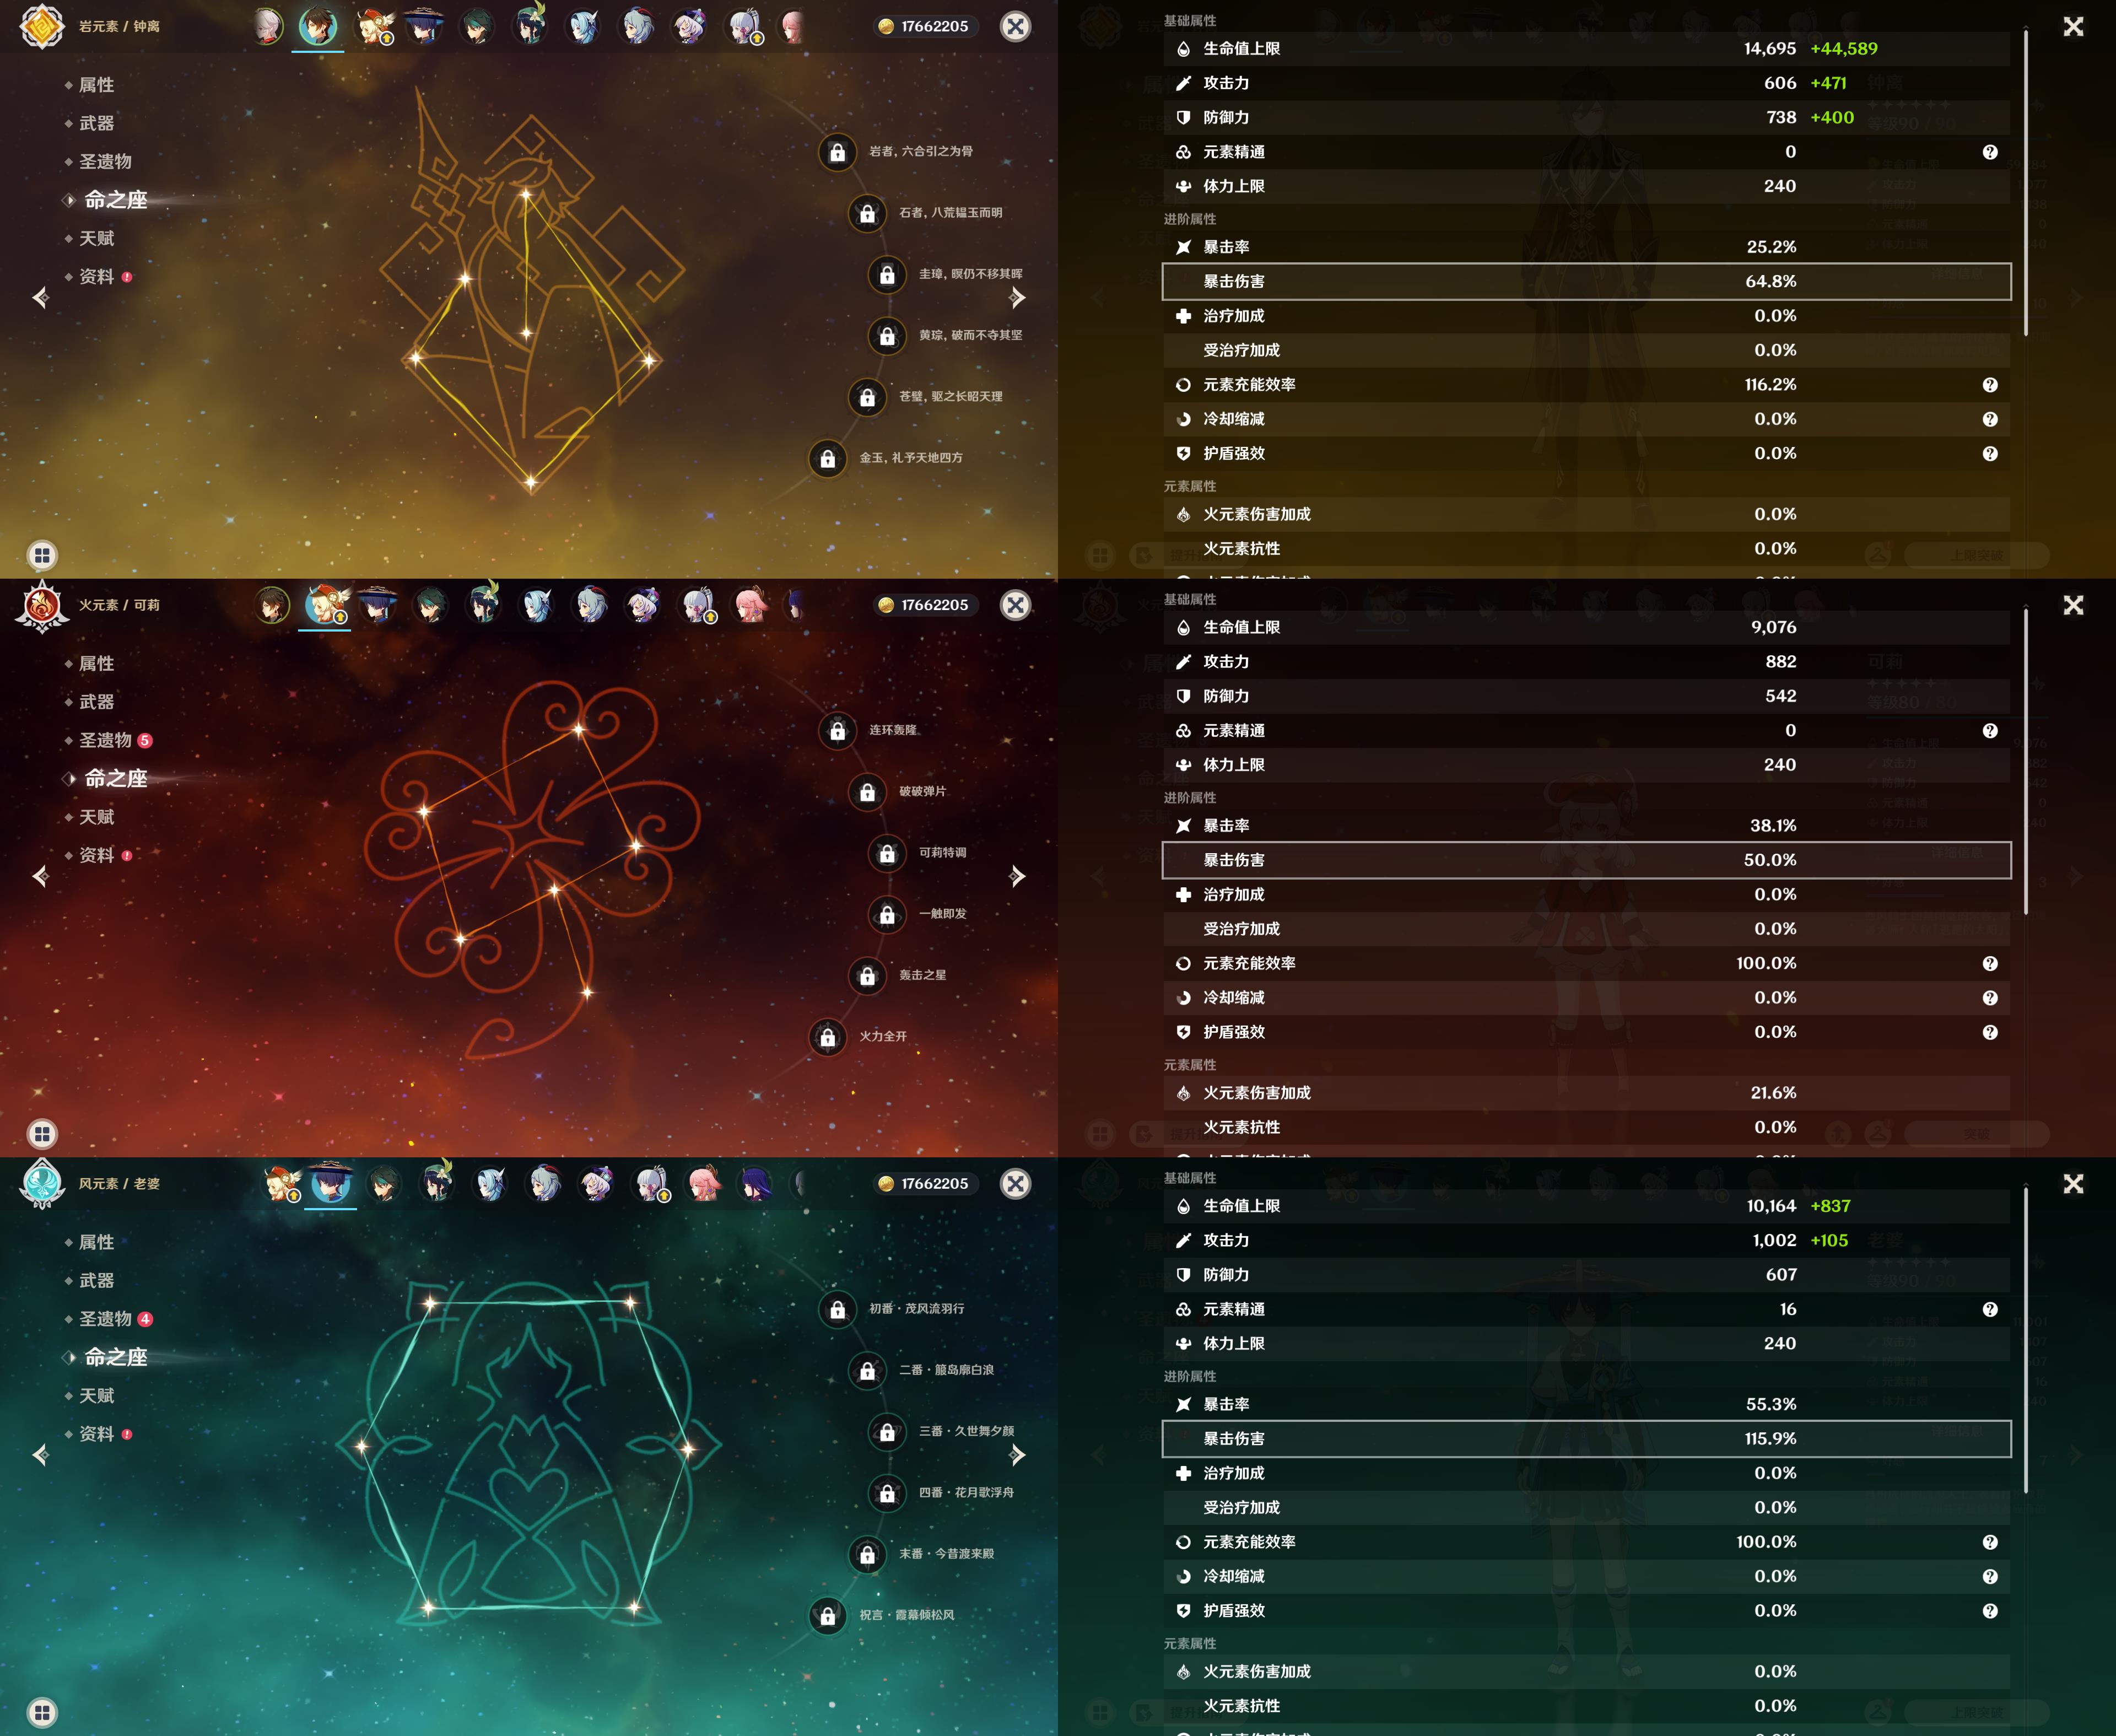The image size is (2116, 1736).
Task: Click the lock icon for 连环轰隆
Action: coord(837,731)
